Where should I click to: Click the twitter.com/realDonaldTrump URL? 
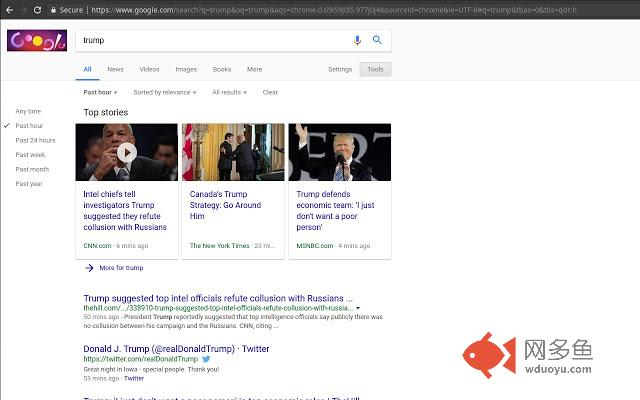click(x=140, y=359)
